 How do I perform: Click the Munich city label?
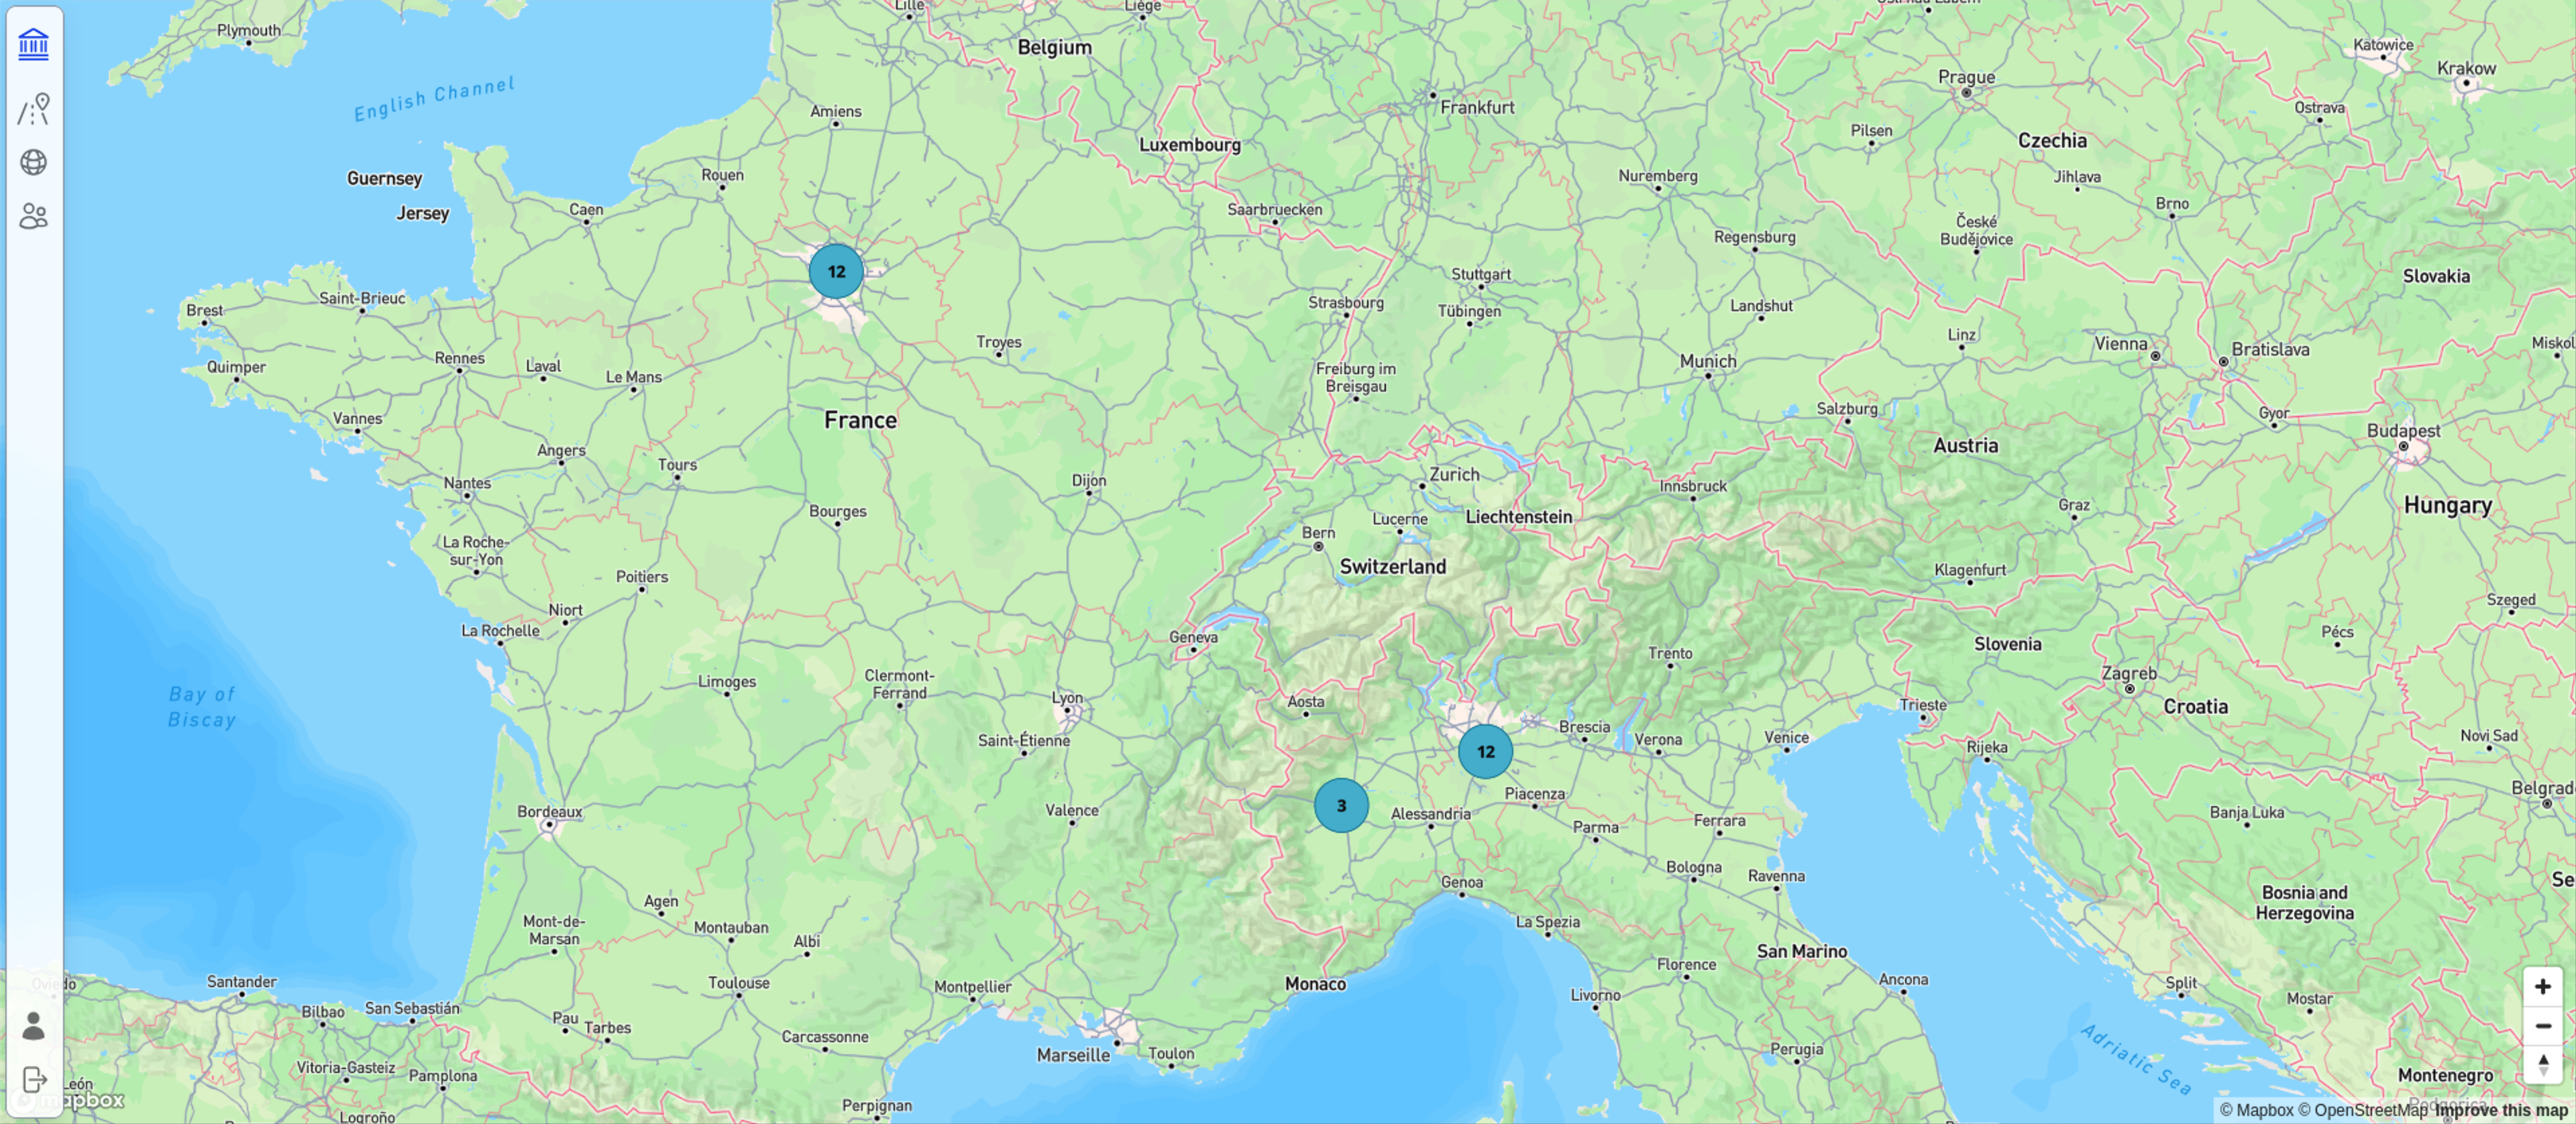[1708, 361]
